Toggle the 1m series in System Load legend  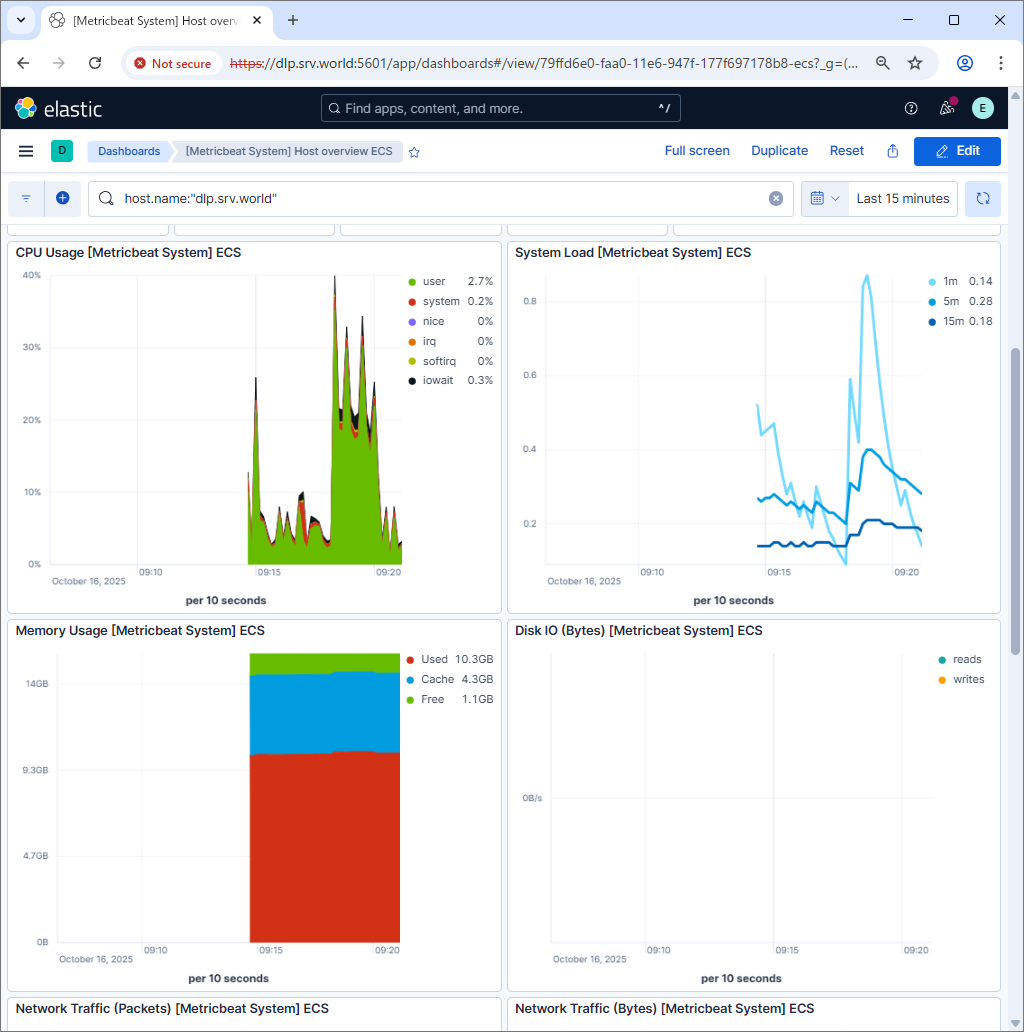[x=950, y=282]
